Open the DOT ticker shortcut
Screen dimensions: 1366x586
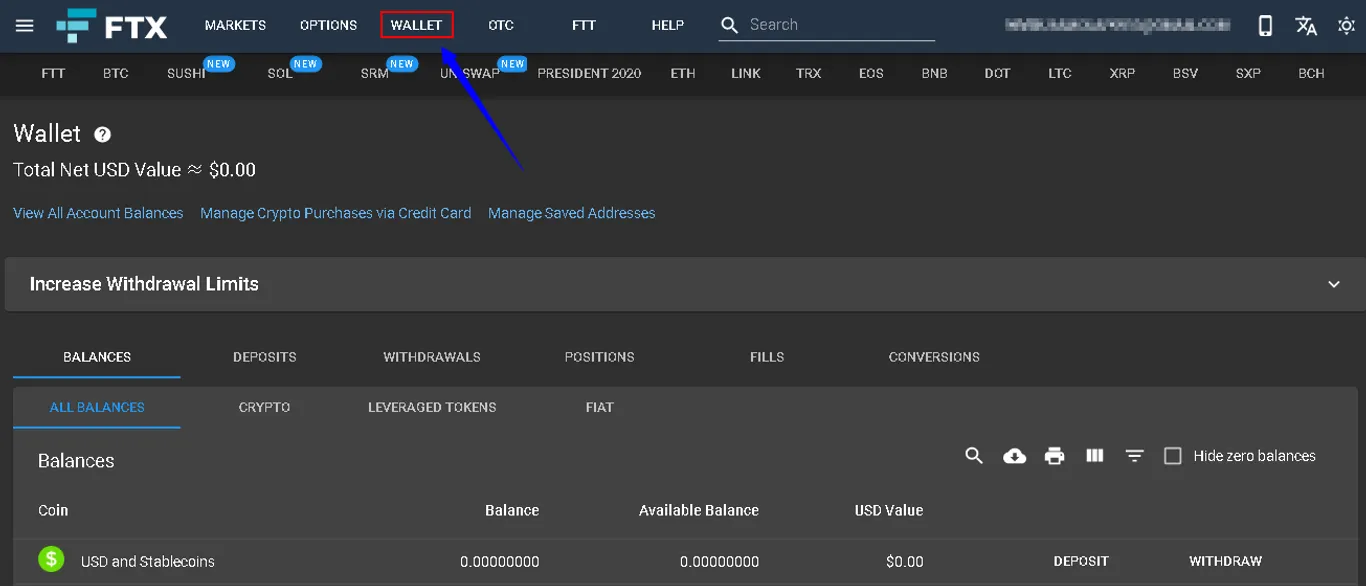[997, 73]
